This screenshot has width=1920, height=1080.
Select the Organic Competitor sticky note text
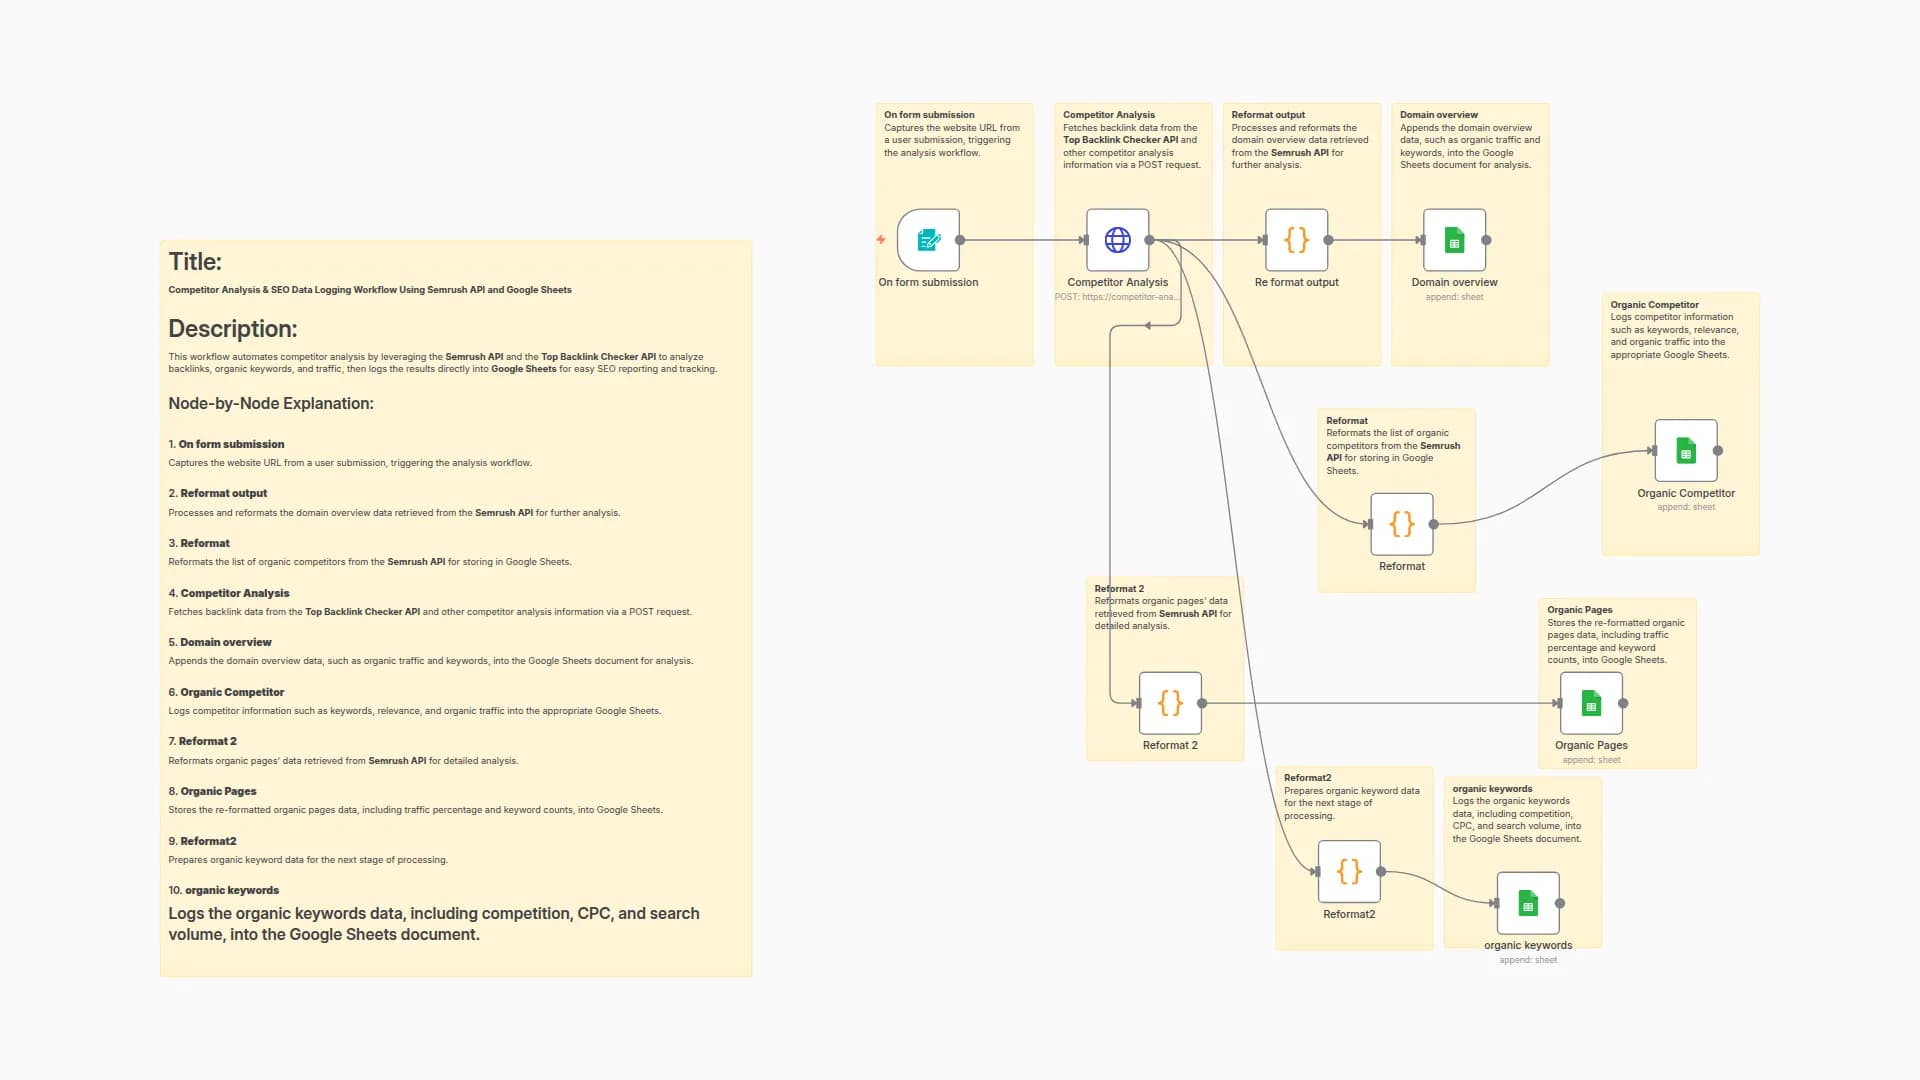pos(1673,336)
